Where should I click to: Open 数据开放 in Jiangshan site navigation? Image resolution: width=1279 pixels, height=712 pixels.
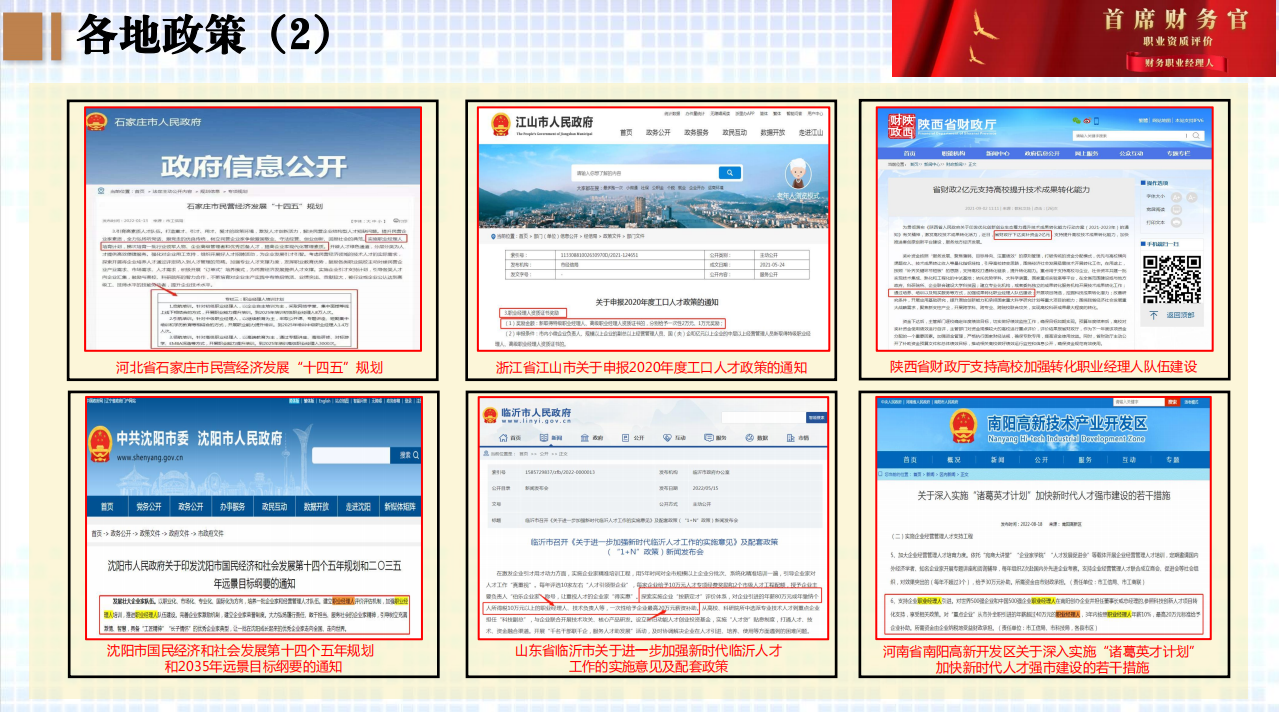[x=772, y=132]
